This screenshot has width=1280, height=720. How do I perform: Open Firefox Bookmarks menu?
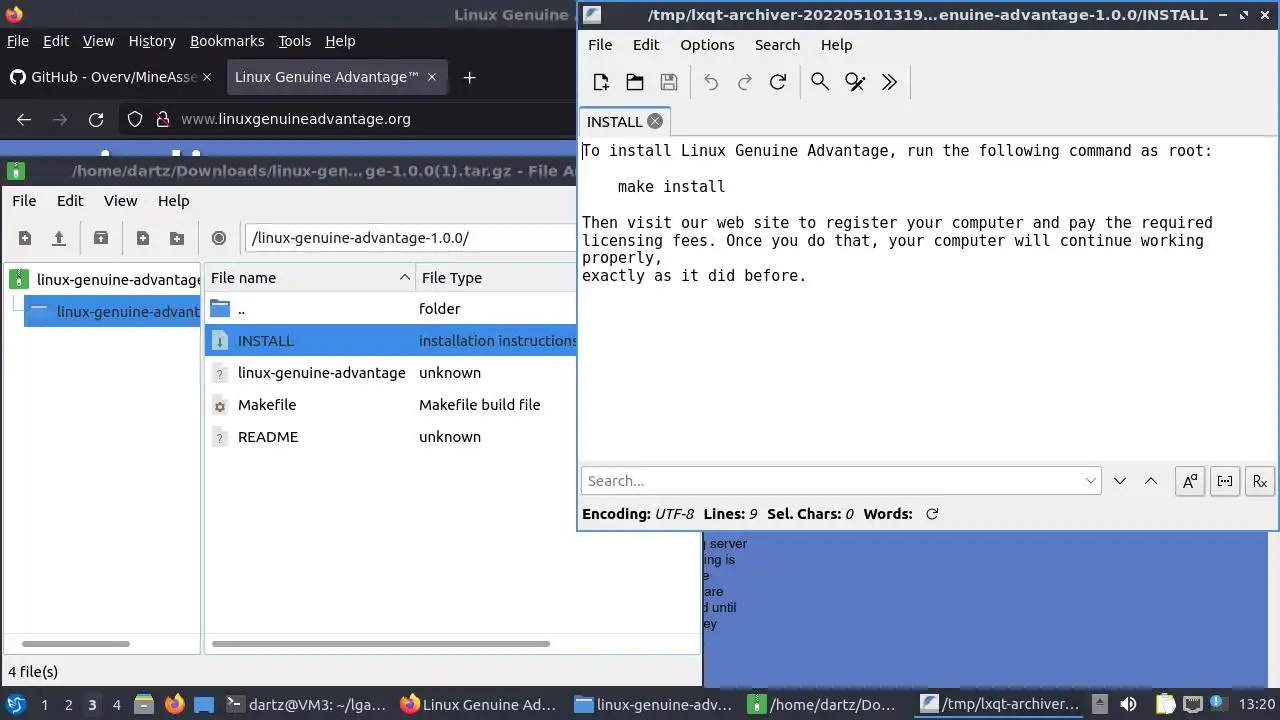227,41
